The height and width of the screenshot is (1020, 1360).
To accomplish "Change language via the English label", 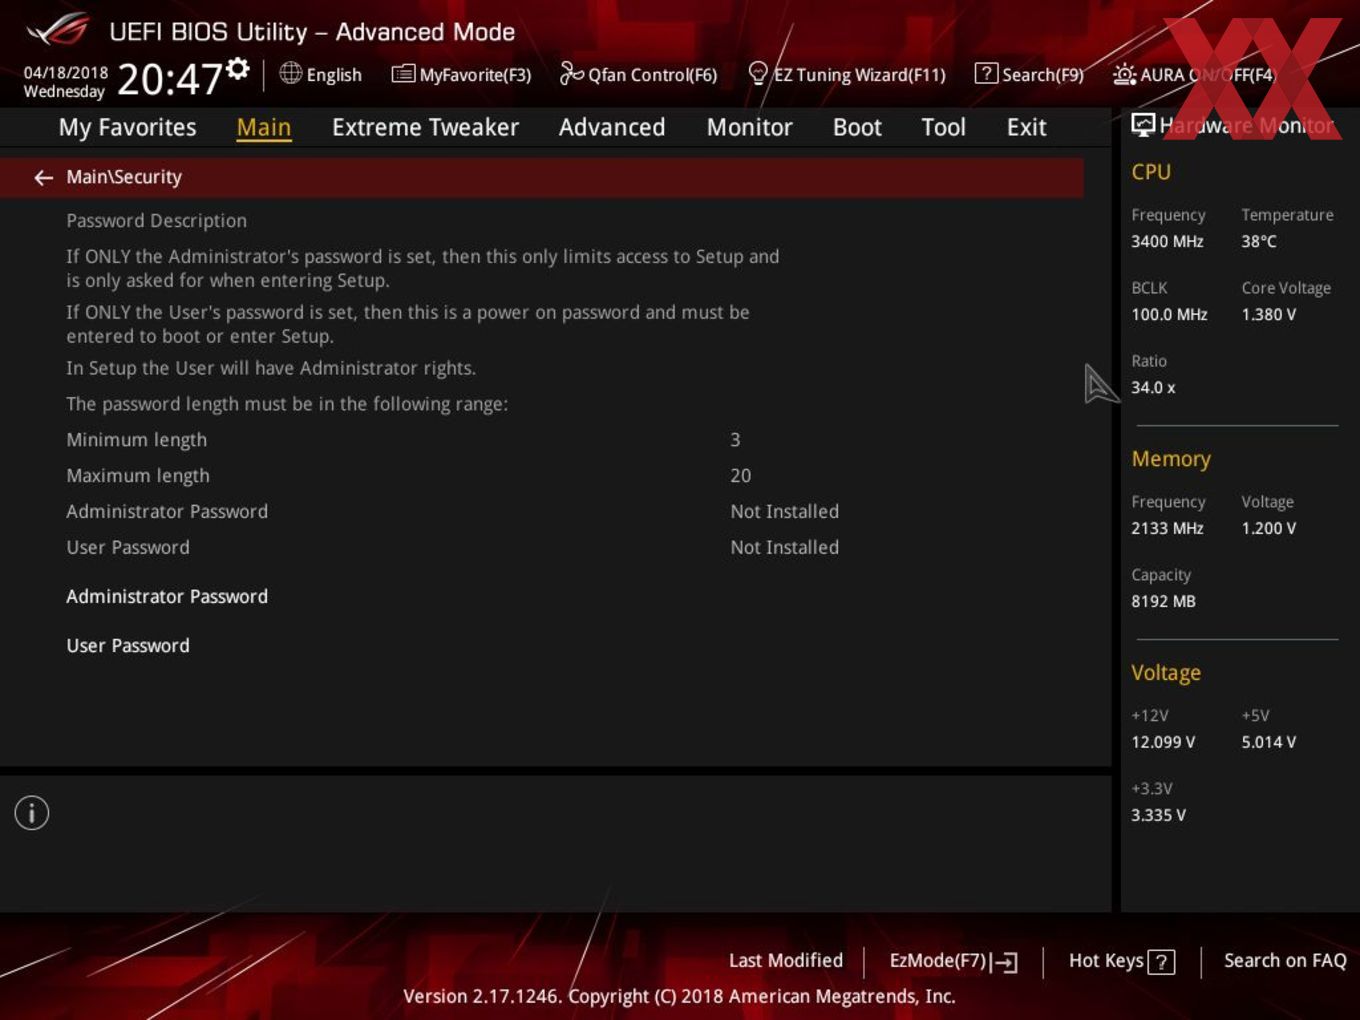I will click(x=334, y=75).
